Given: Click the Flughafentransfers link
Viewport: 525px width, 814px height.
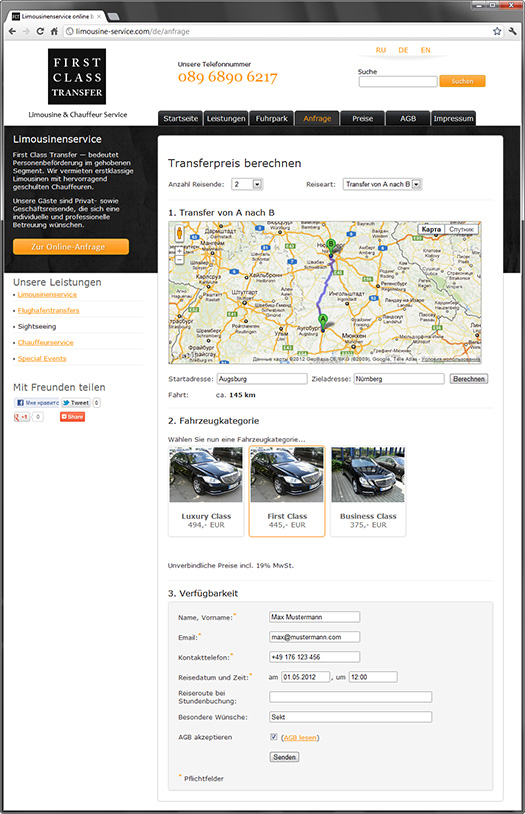Looking at the screenshot, I should 48,310.
